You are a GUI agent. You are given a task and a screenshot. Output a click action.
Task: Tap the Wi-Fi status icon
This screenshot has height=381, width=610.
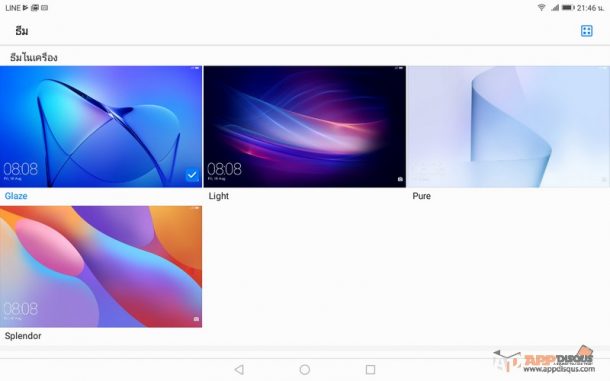pyautogui.click(x=541, y=7)
